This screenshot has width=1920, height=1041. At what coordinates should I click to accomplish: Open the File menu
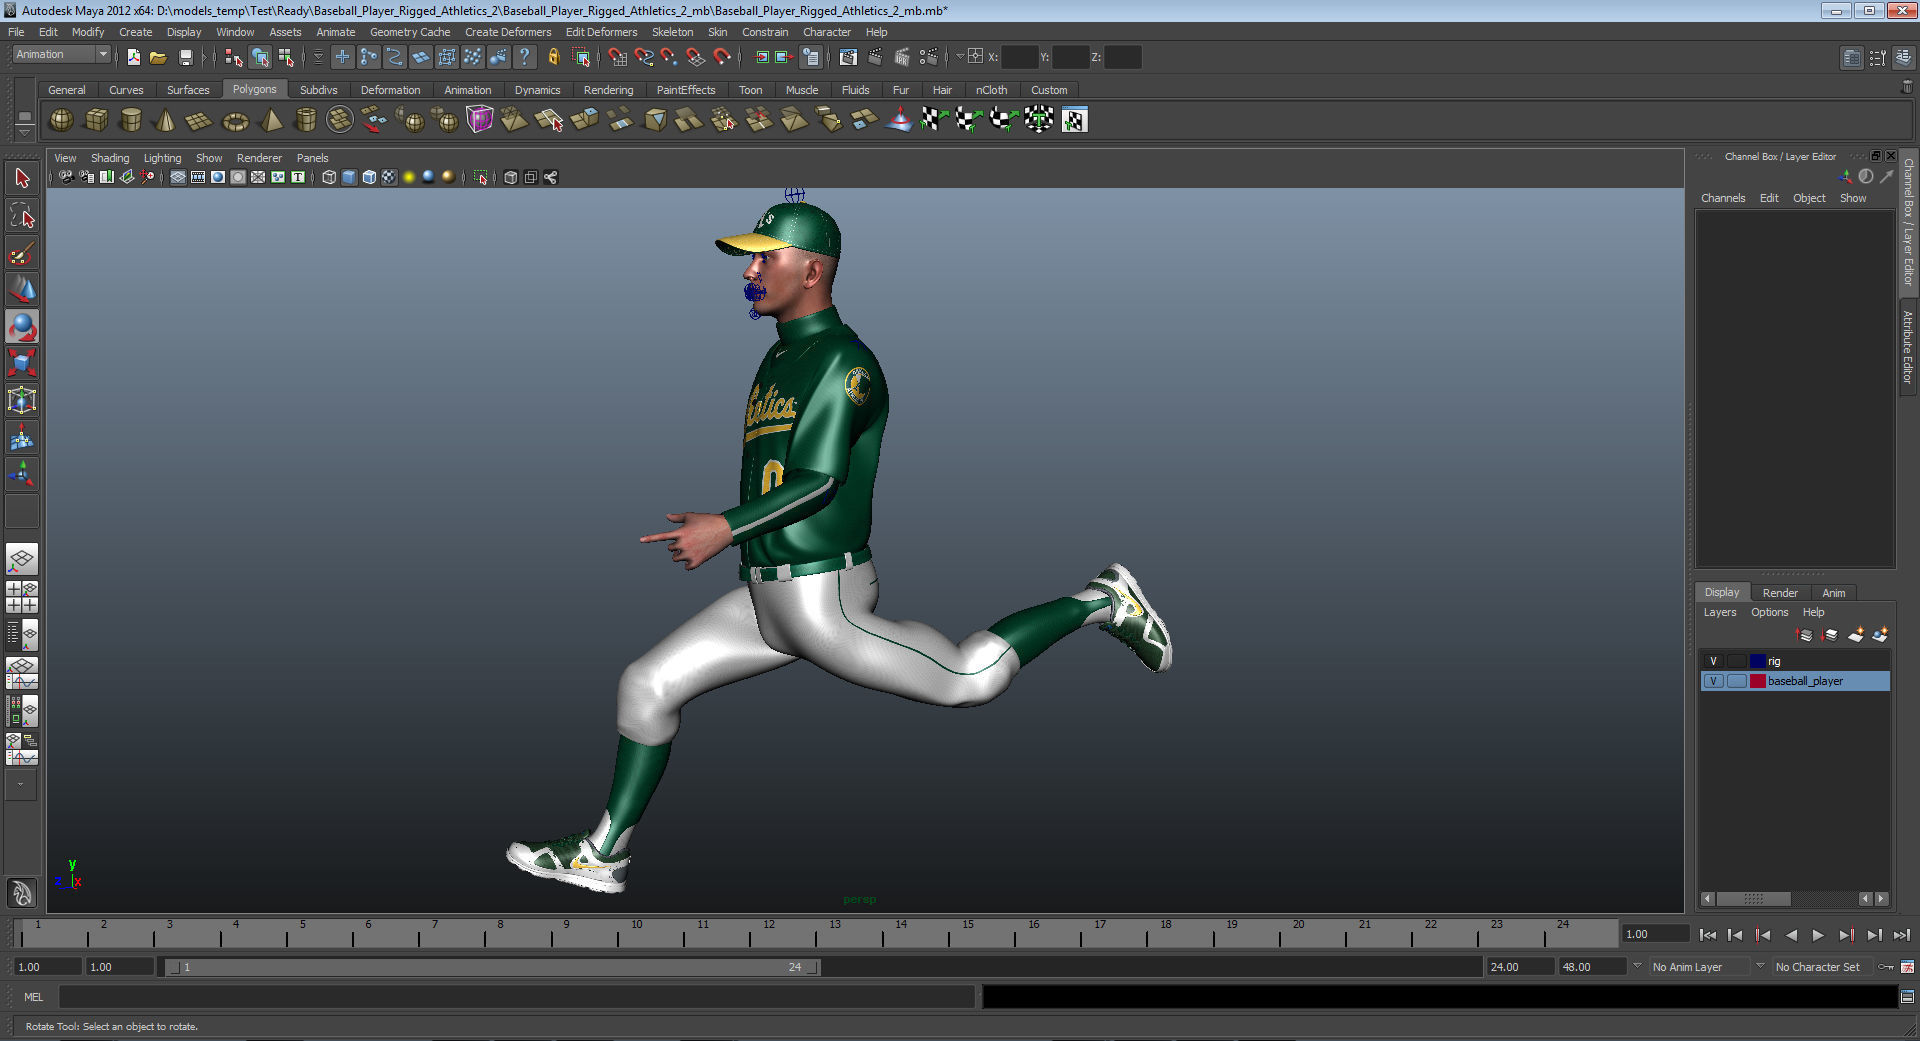[x=16, y=32]
